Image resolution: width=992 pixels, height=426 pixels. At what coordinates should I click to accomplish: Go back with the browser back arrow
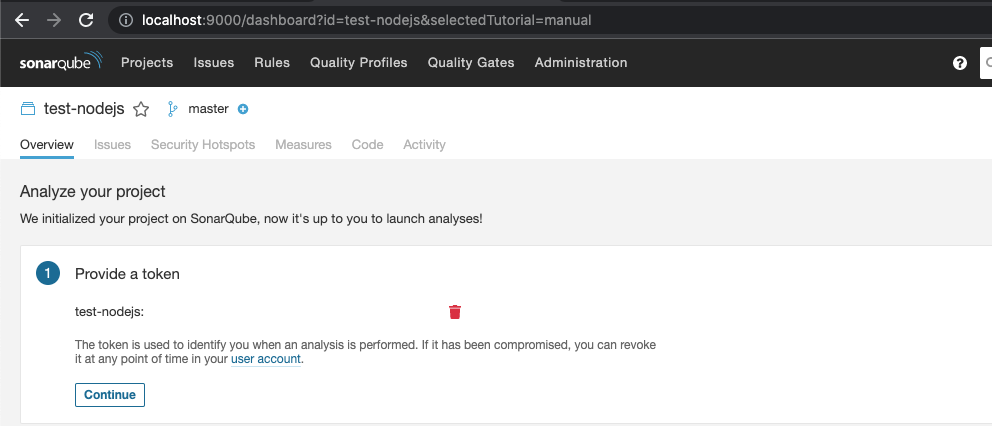click(22, 20)
